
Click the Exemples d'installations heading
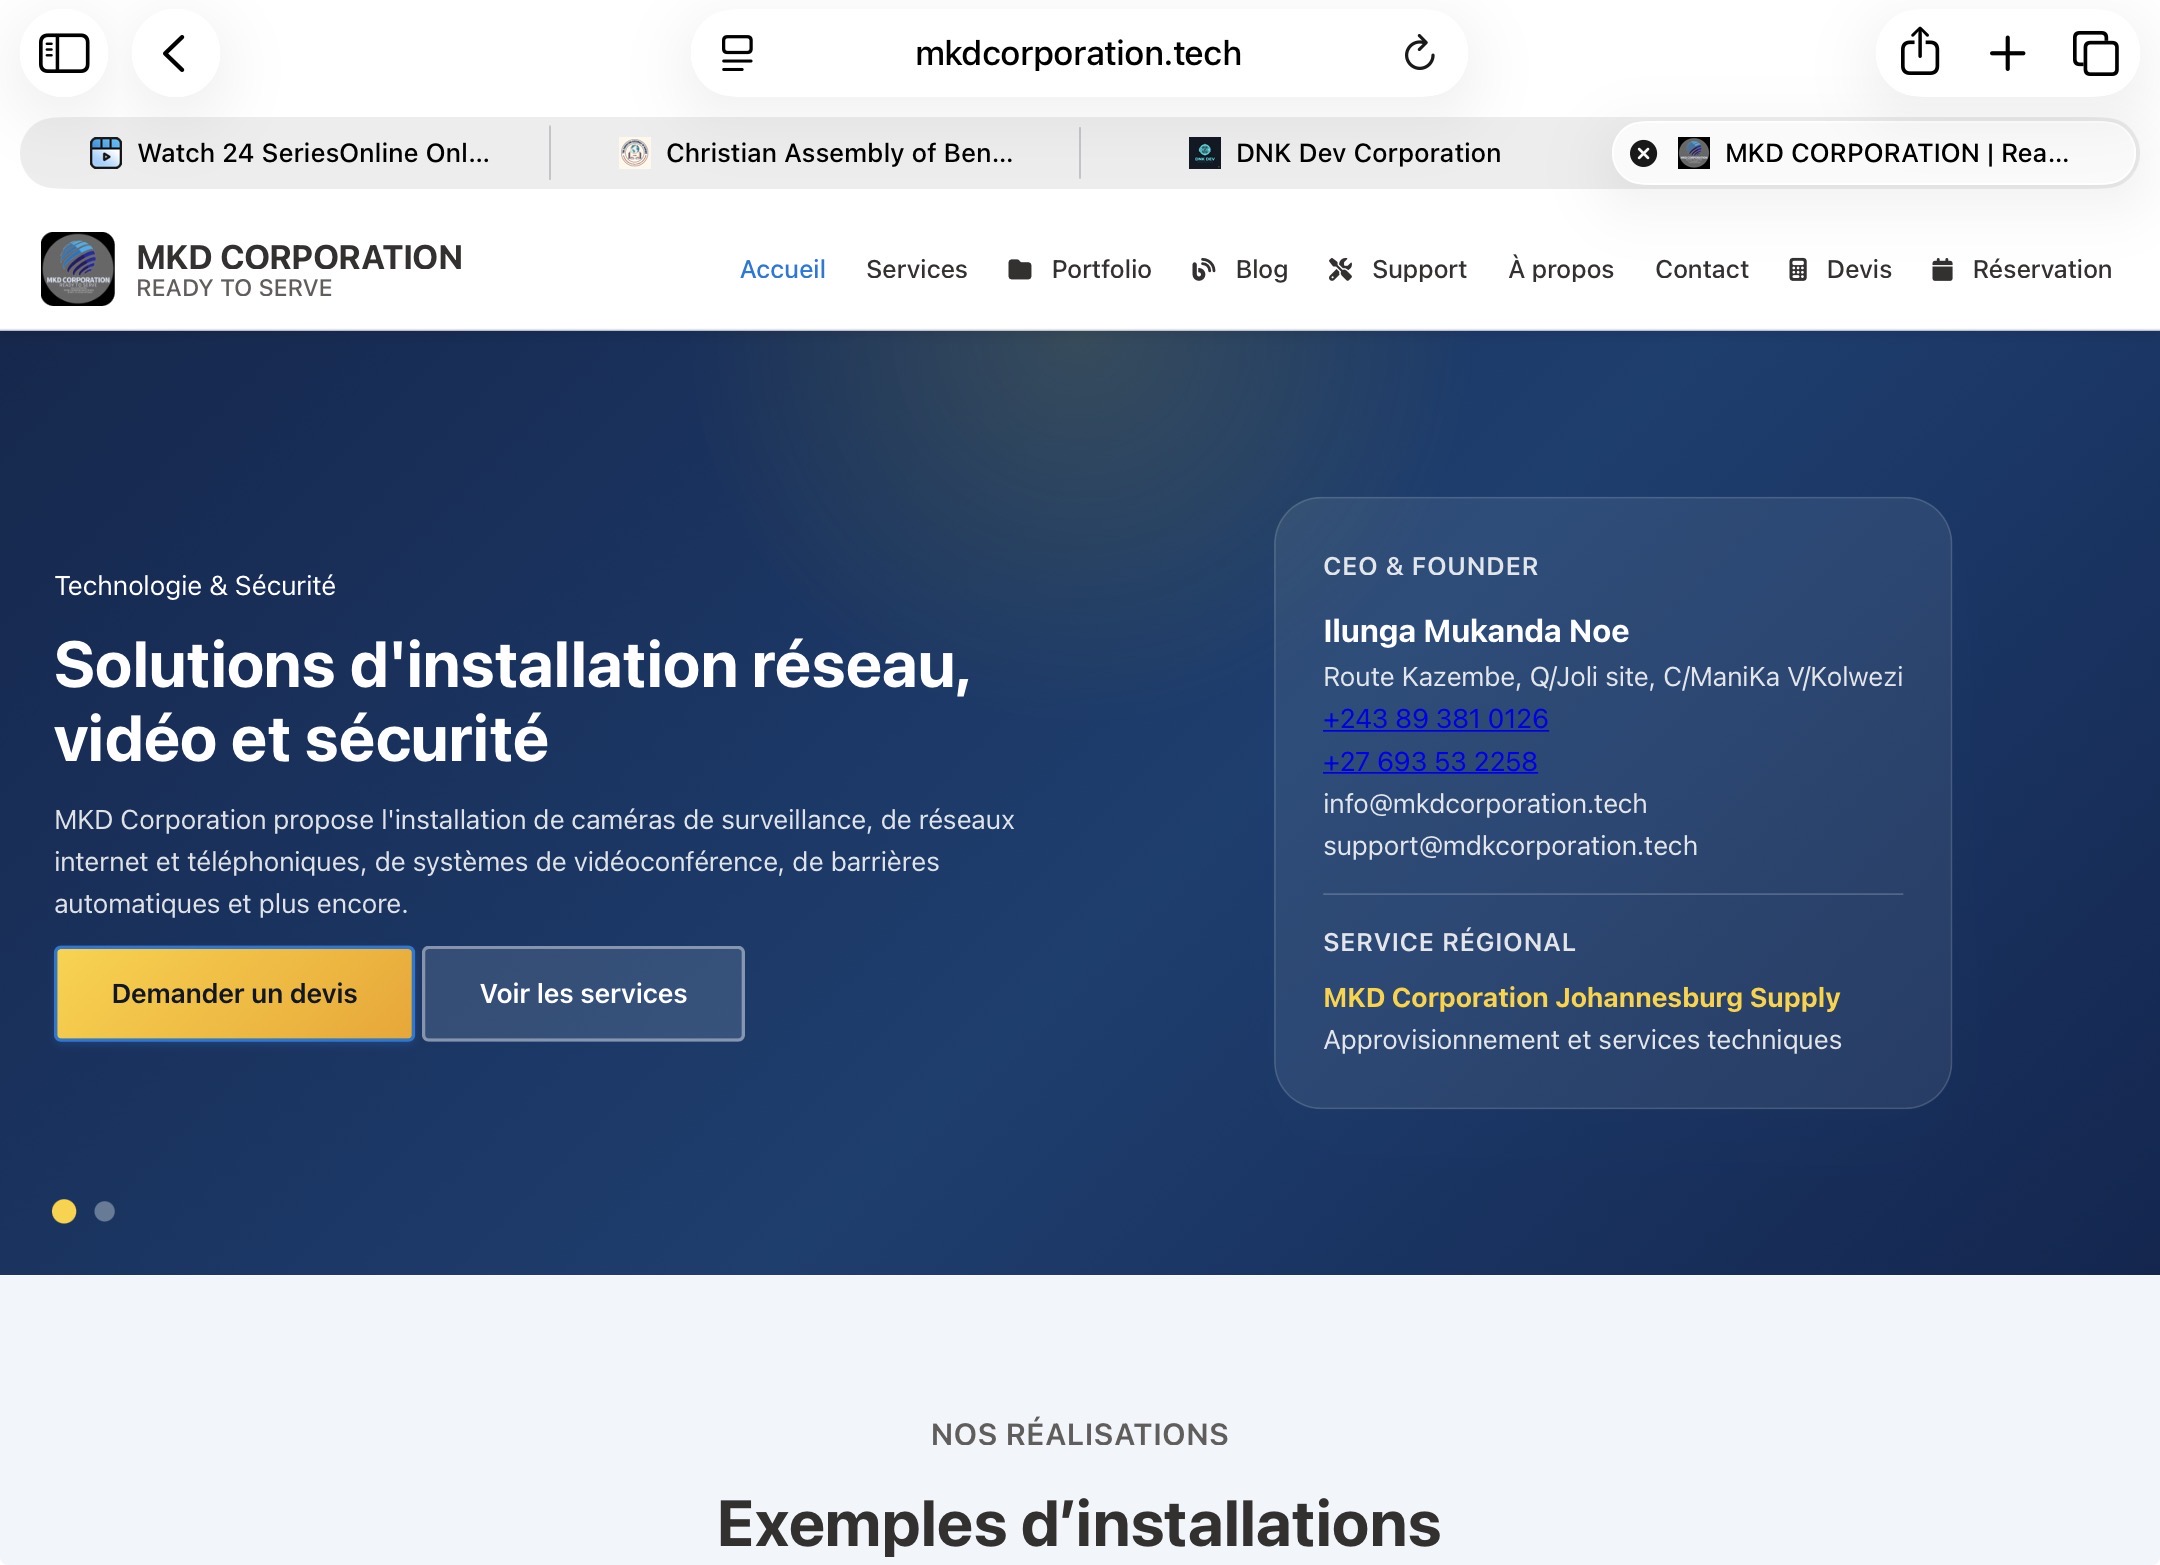coord(1080,1524)
